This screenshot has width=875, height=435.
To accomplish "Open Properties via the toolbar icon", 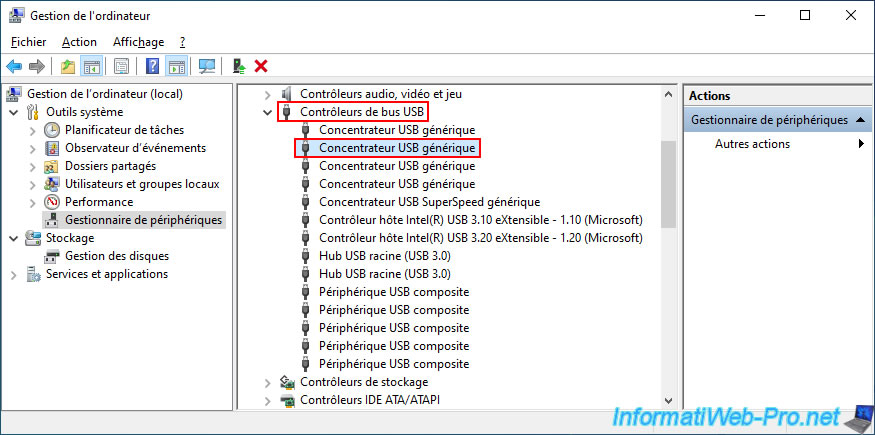I will click(x=121, y=66).
